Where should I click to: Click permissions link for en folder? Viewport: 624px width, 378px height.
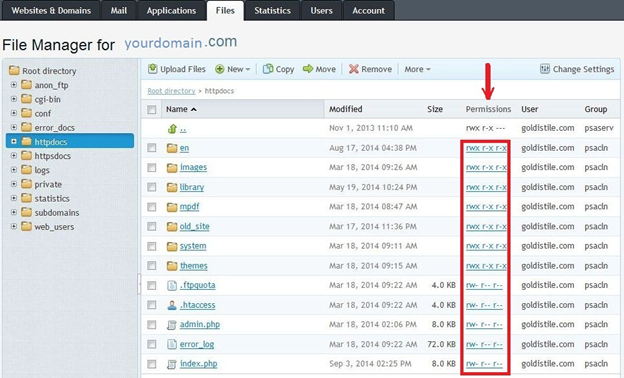[486, 148]
